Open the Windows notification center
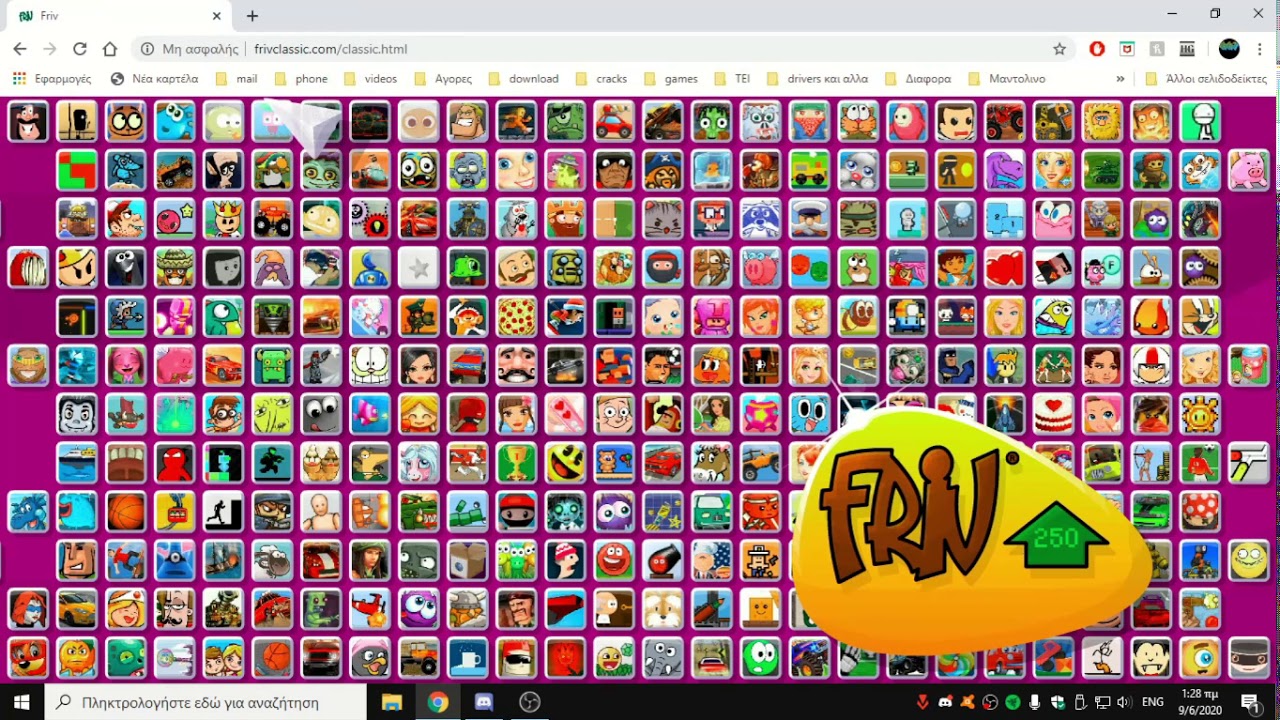Viewport: 1280px width, 720px height. pyautogui.click(x=1250, y=702)
